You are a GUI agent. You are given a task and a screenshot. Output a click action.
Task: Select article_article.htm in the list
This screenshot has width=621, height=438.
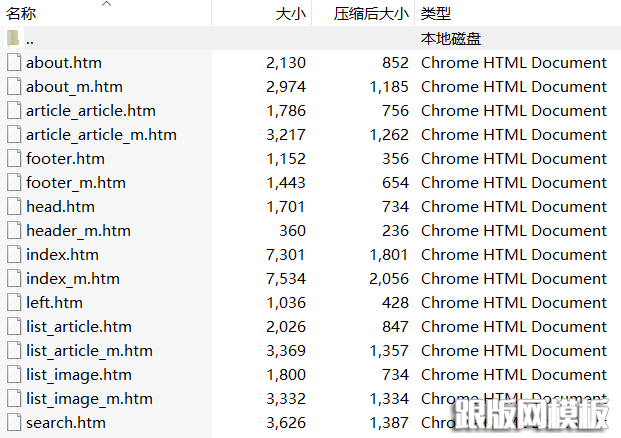pyautogui.click(x=91, y=110)
